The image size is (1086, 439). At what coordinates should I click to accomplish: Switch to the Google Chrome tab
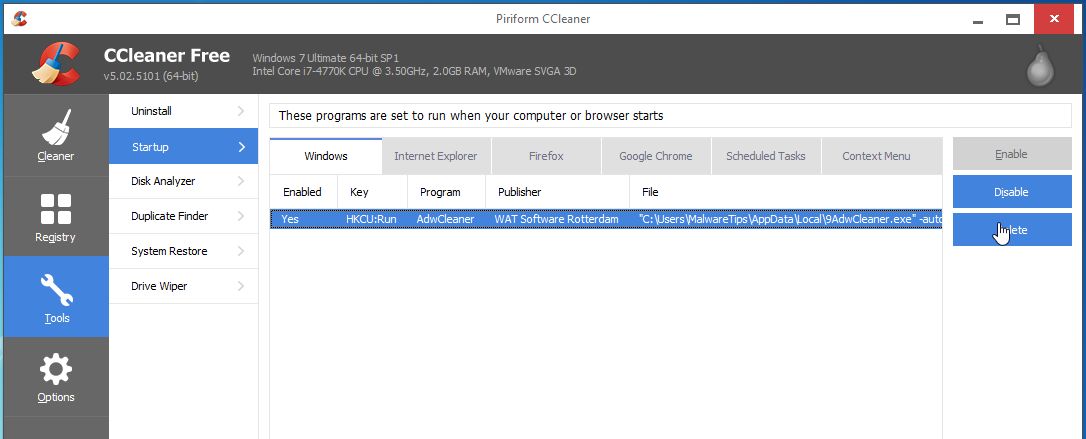click(x=656, y=156)
